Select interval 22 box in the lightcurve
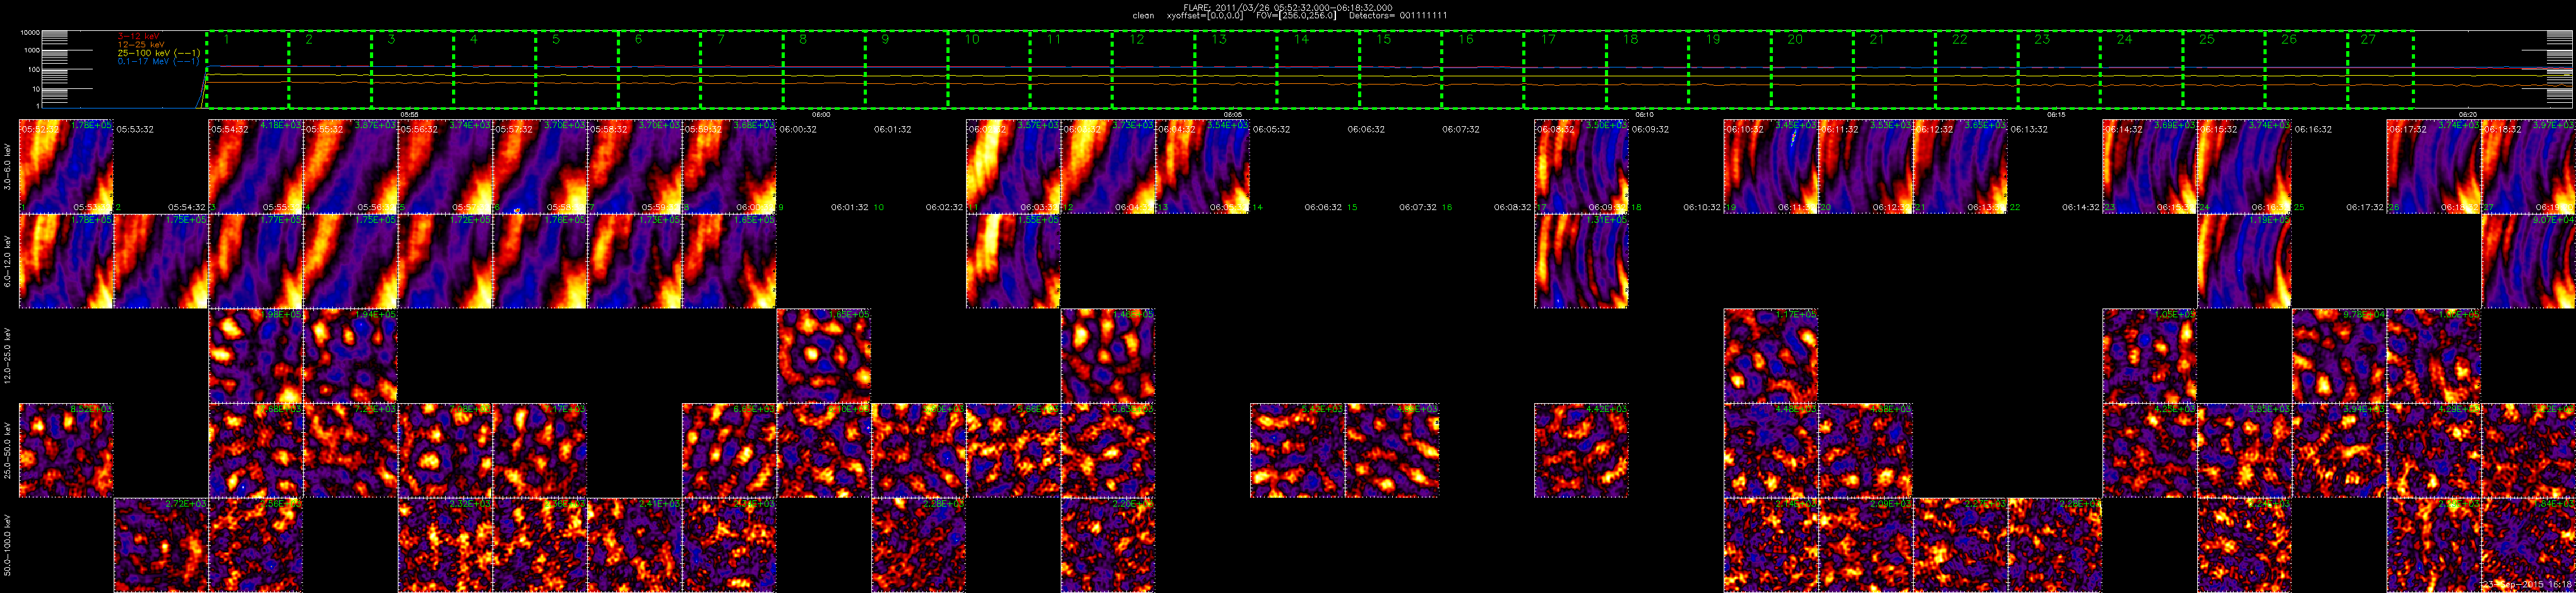This screenshot has height=593, width=2576. pyautogui.click(x=1976, y=69)
